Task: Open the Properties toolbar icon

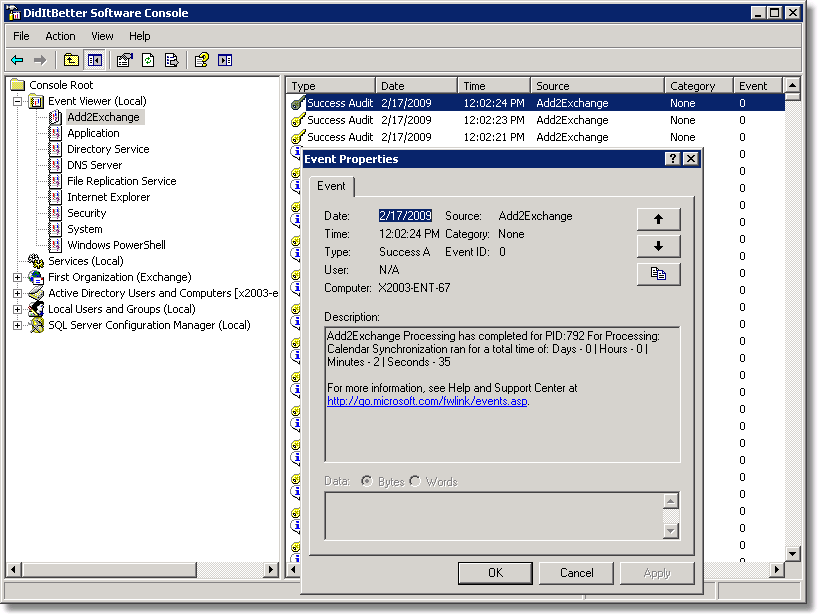Action: click(x=124, y=61)
